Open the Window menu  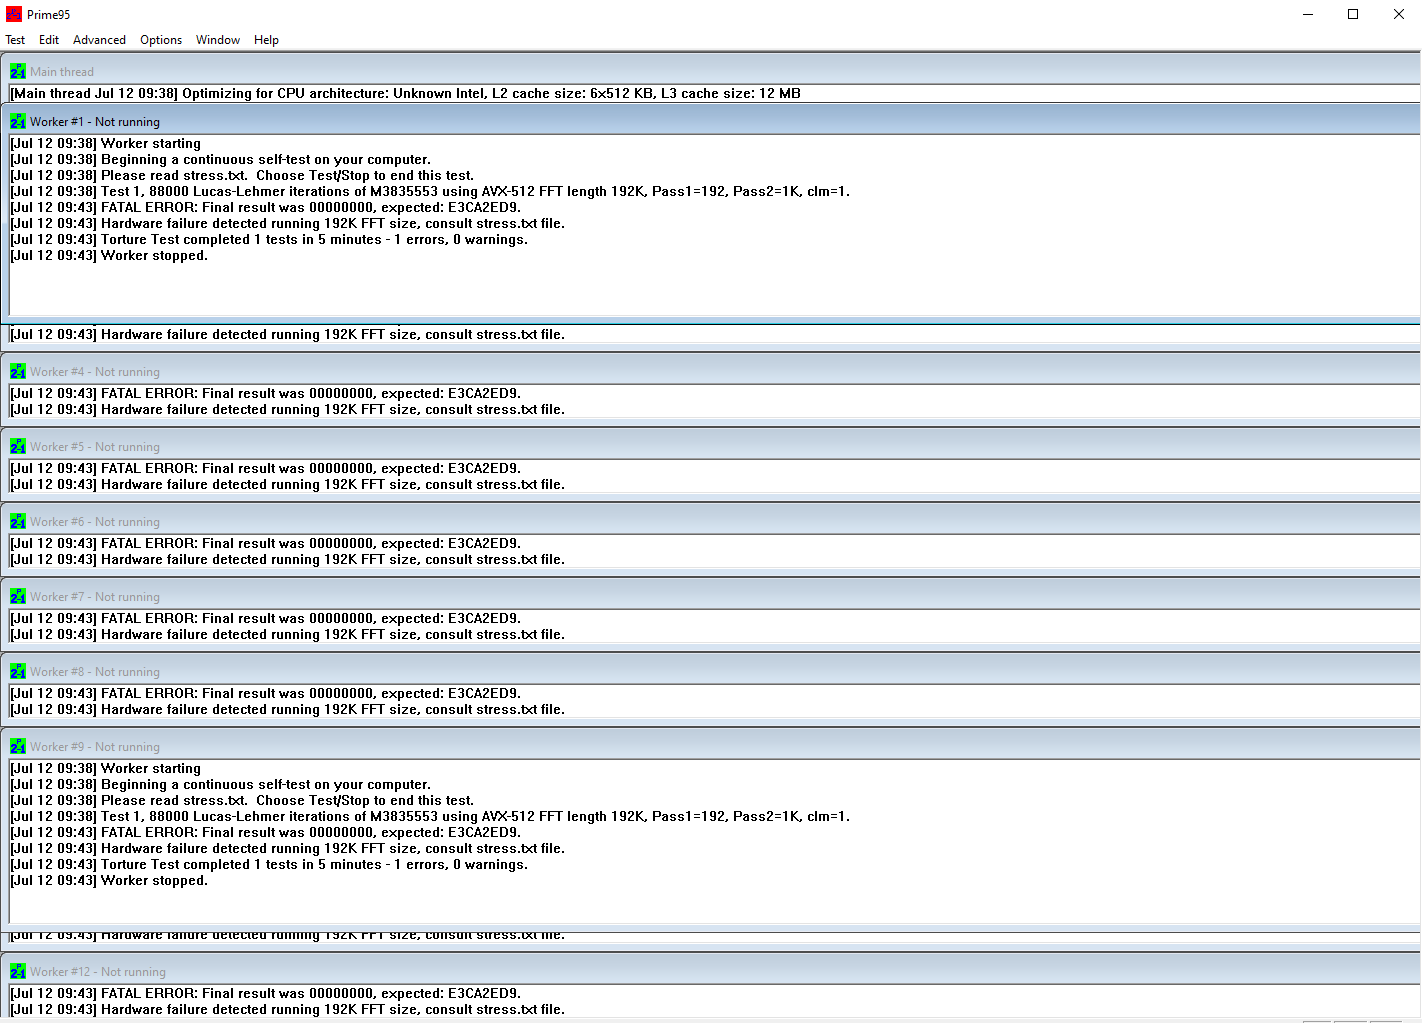tap(218, 40)
